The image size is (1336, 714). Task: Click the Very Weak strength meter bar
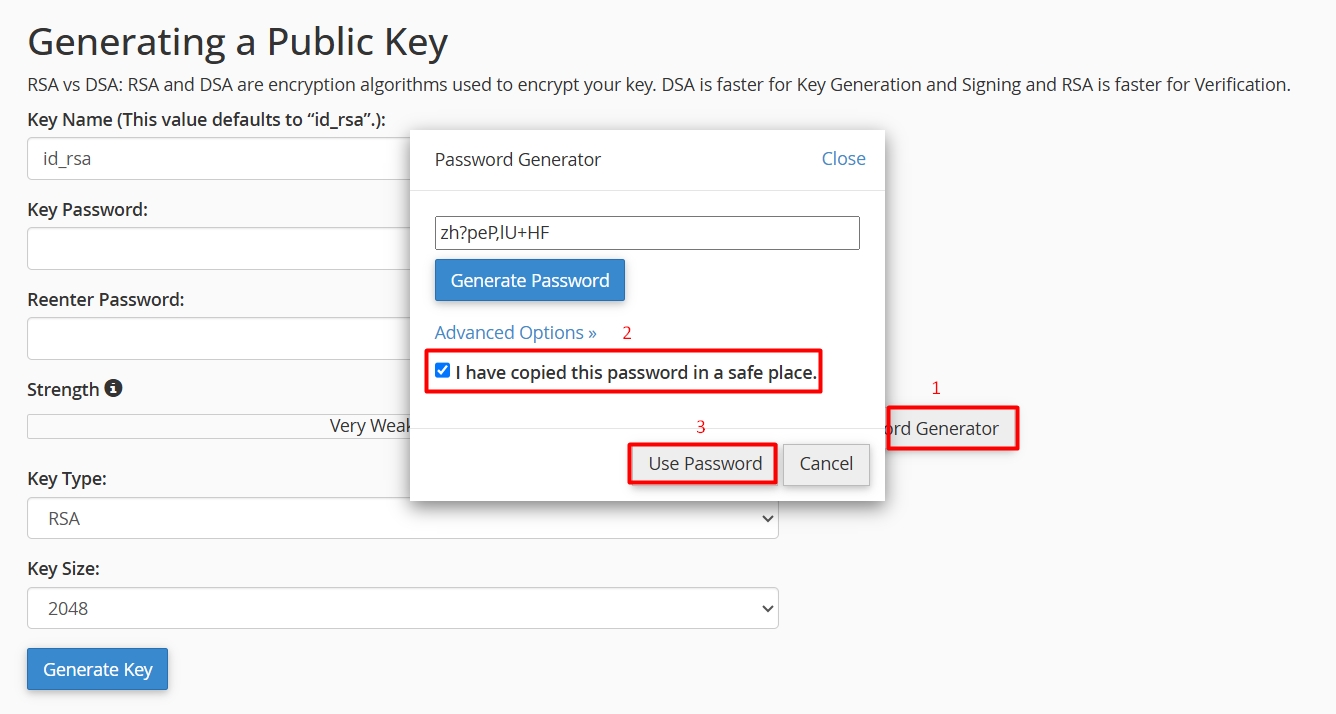click(x=218, y=427)
